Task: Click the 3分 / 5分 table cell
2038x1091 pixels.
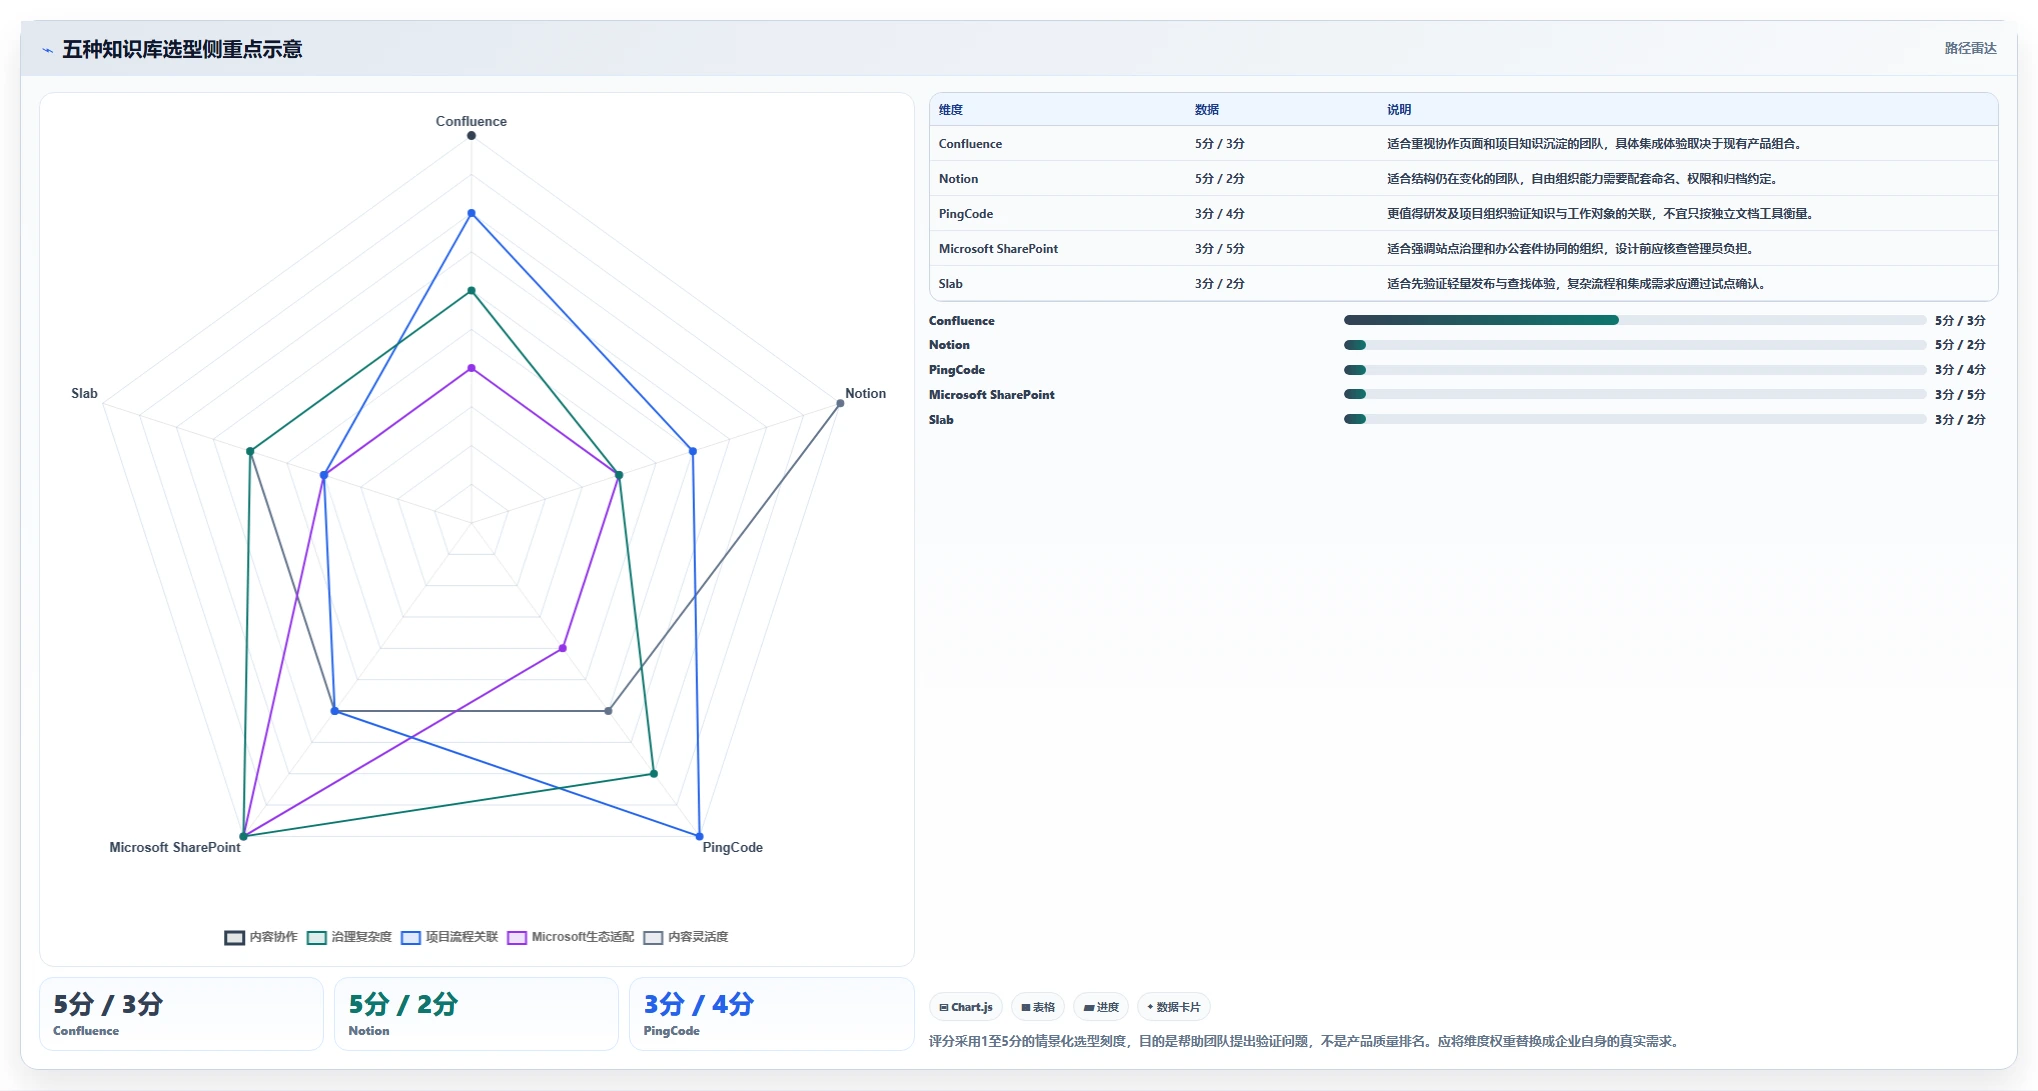Action: [1220, 249]
